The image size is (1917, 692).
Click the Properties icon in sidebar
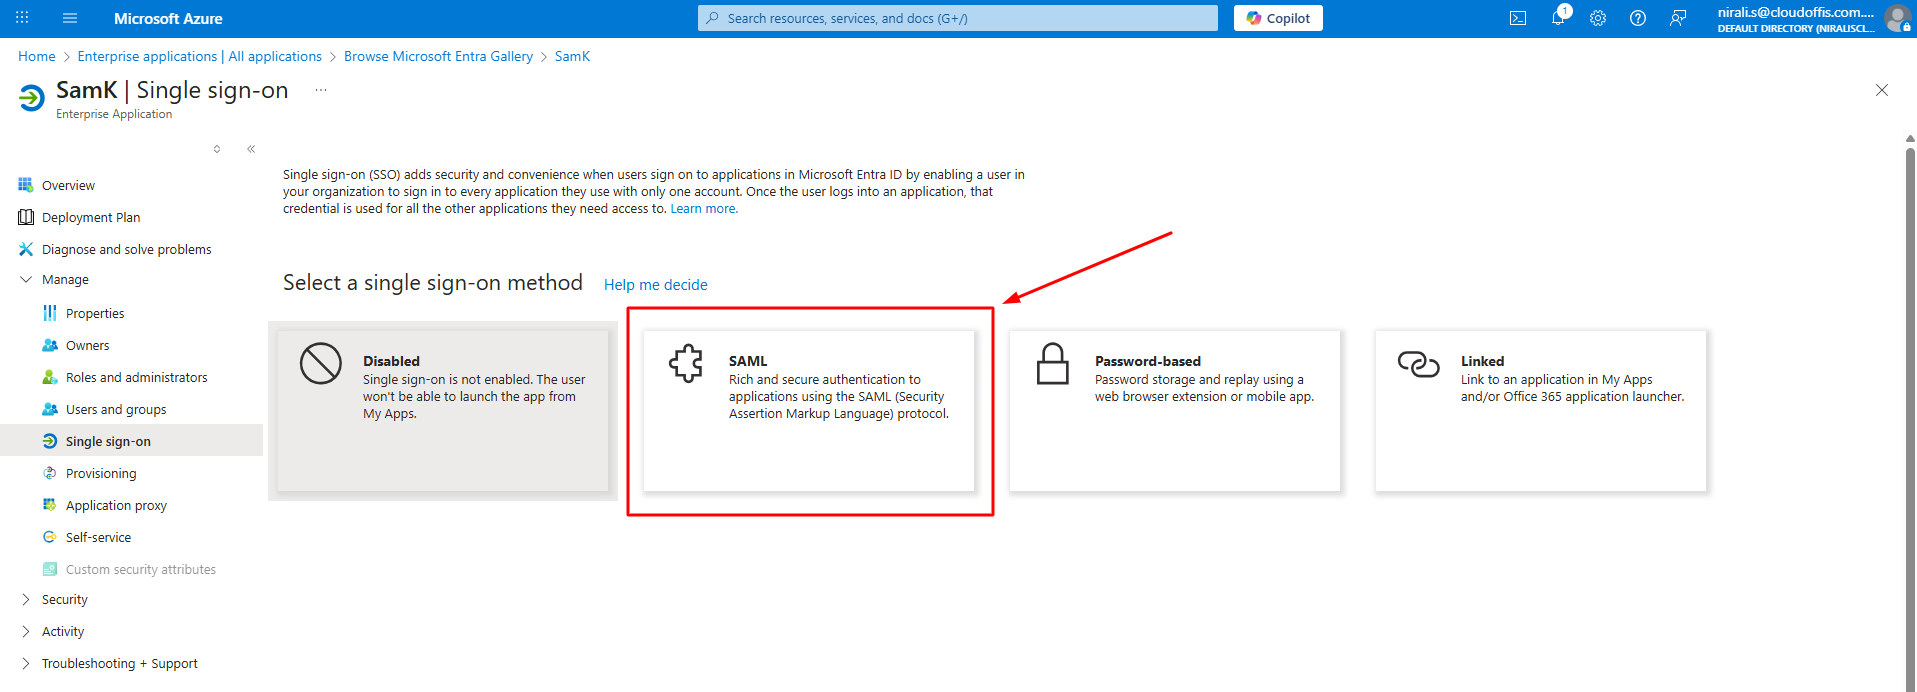point(50,313)
